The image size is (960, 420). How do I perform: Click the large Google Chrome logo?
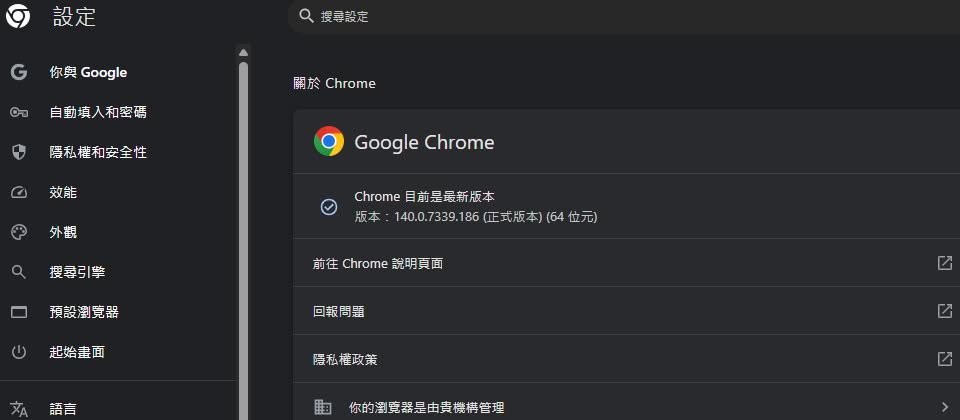click(x=329, y=142)
